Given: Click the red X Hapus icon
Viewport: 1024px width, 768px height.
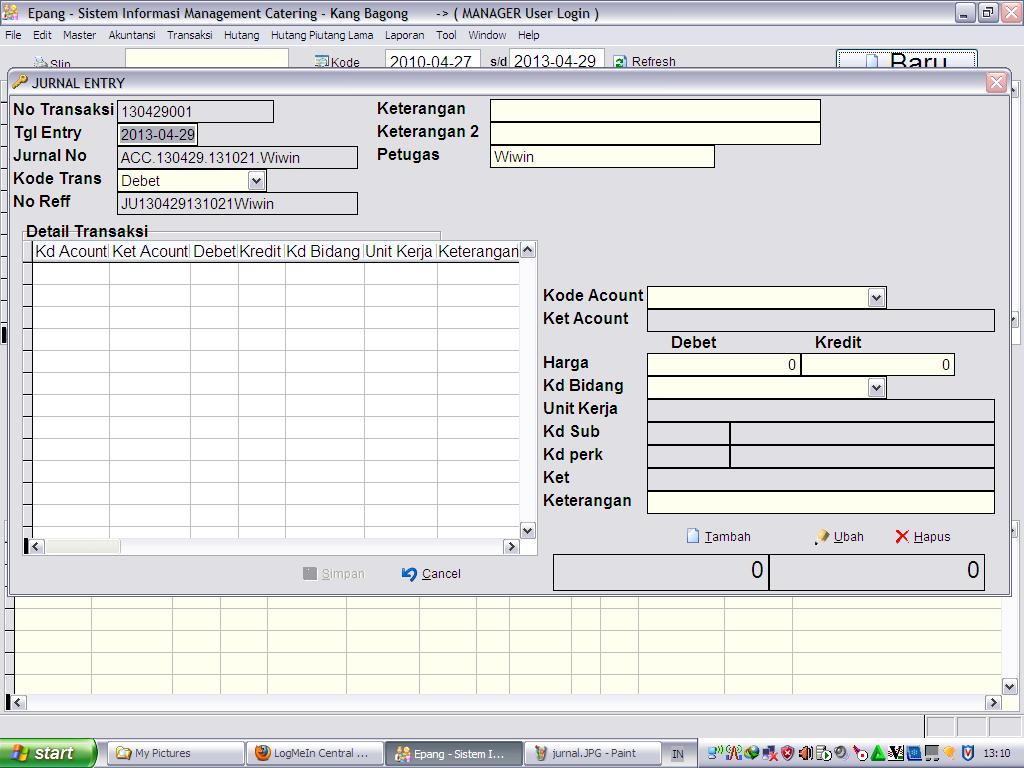Looking at the screenshot, I should click(902, 537).
